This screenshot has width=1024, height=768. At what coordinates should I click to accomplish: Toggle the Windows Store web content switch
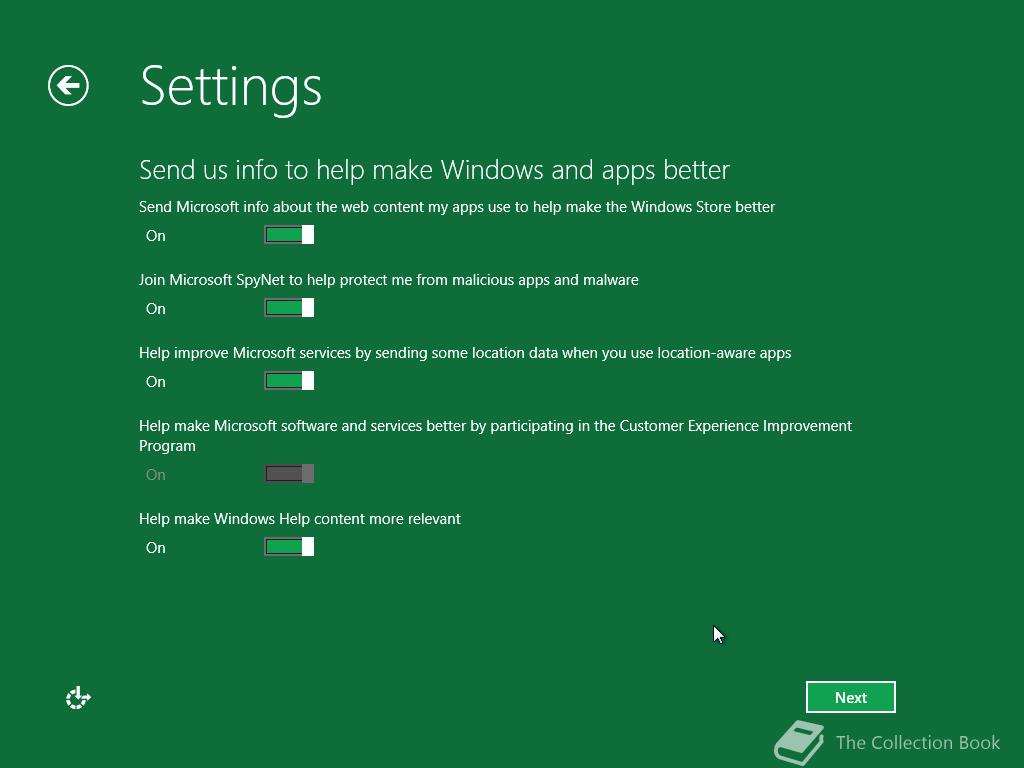click(289, 234)
